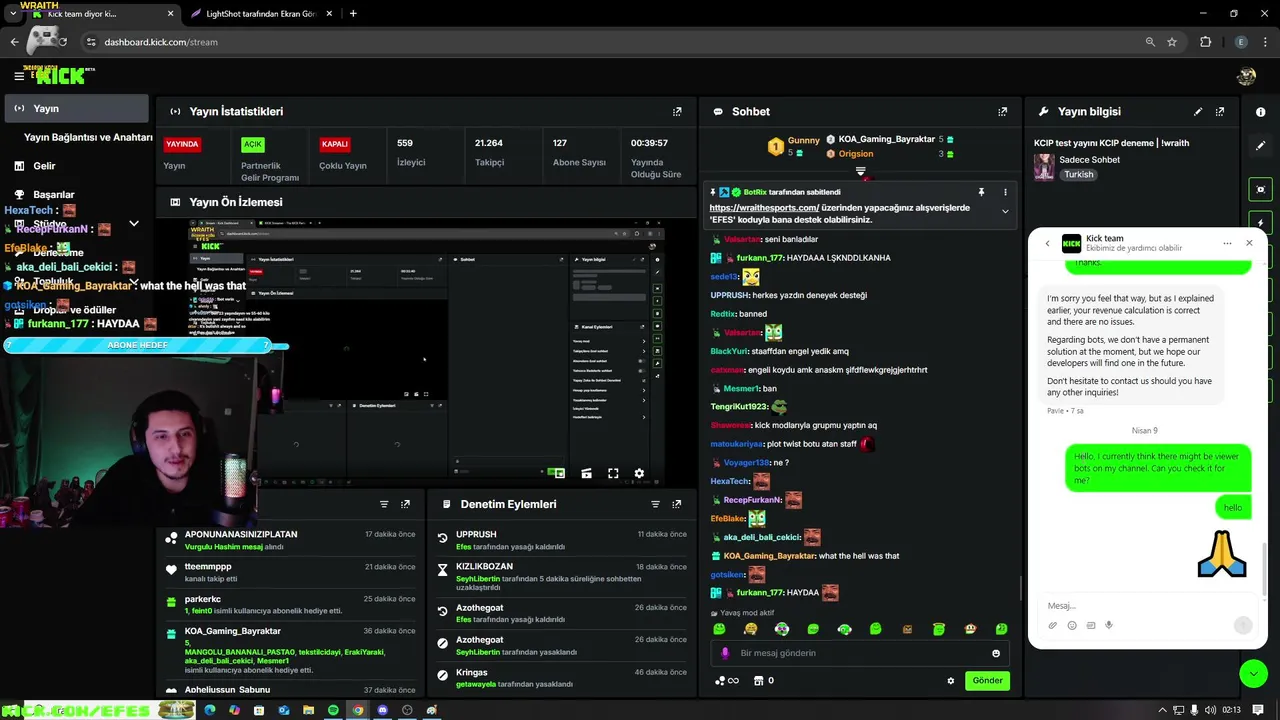This screenshot has height=720, width=1280.
Task: Open info icon in right rail
Action: [1260, 112]
